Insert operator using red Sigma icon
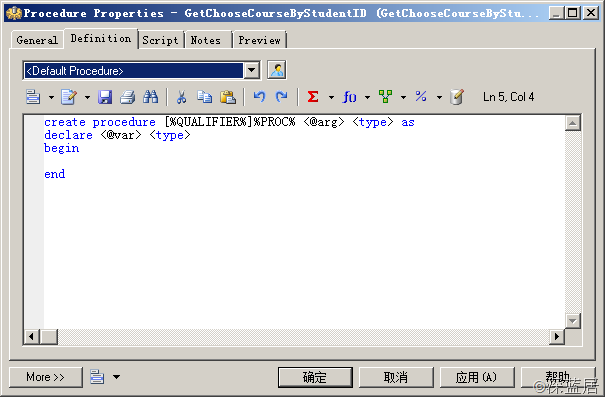The height and width of the screenshot is (397, 605). [x=313, y=96]
